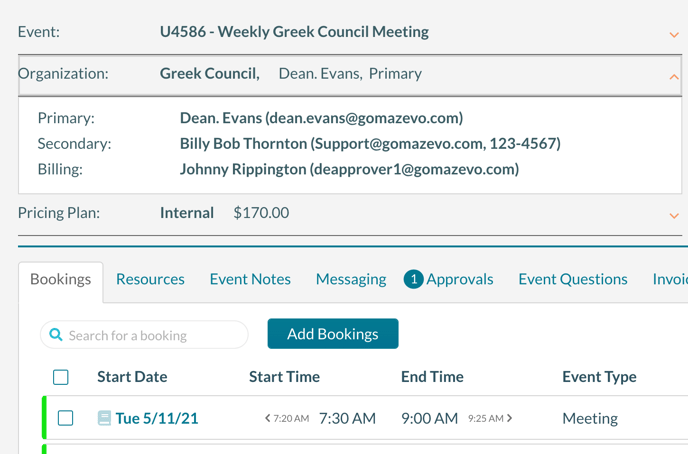The height and width of the screenshot is (454, 688).
Task: Click the Approvals count badge showing 1
Action: [413, 279]
